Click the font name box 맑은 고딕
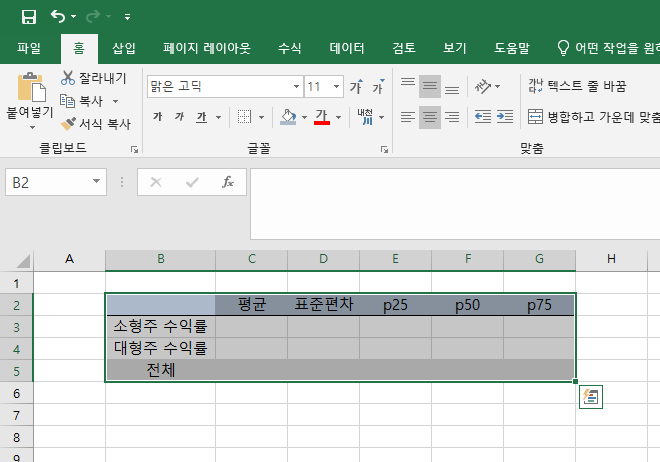Screen dimensions: 660x462 219,87
